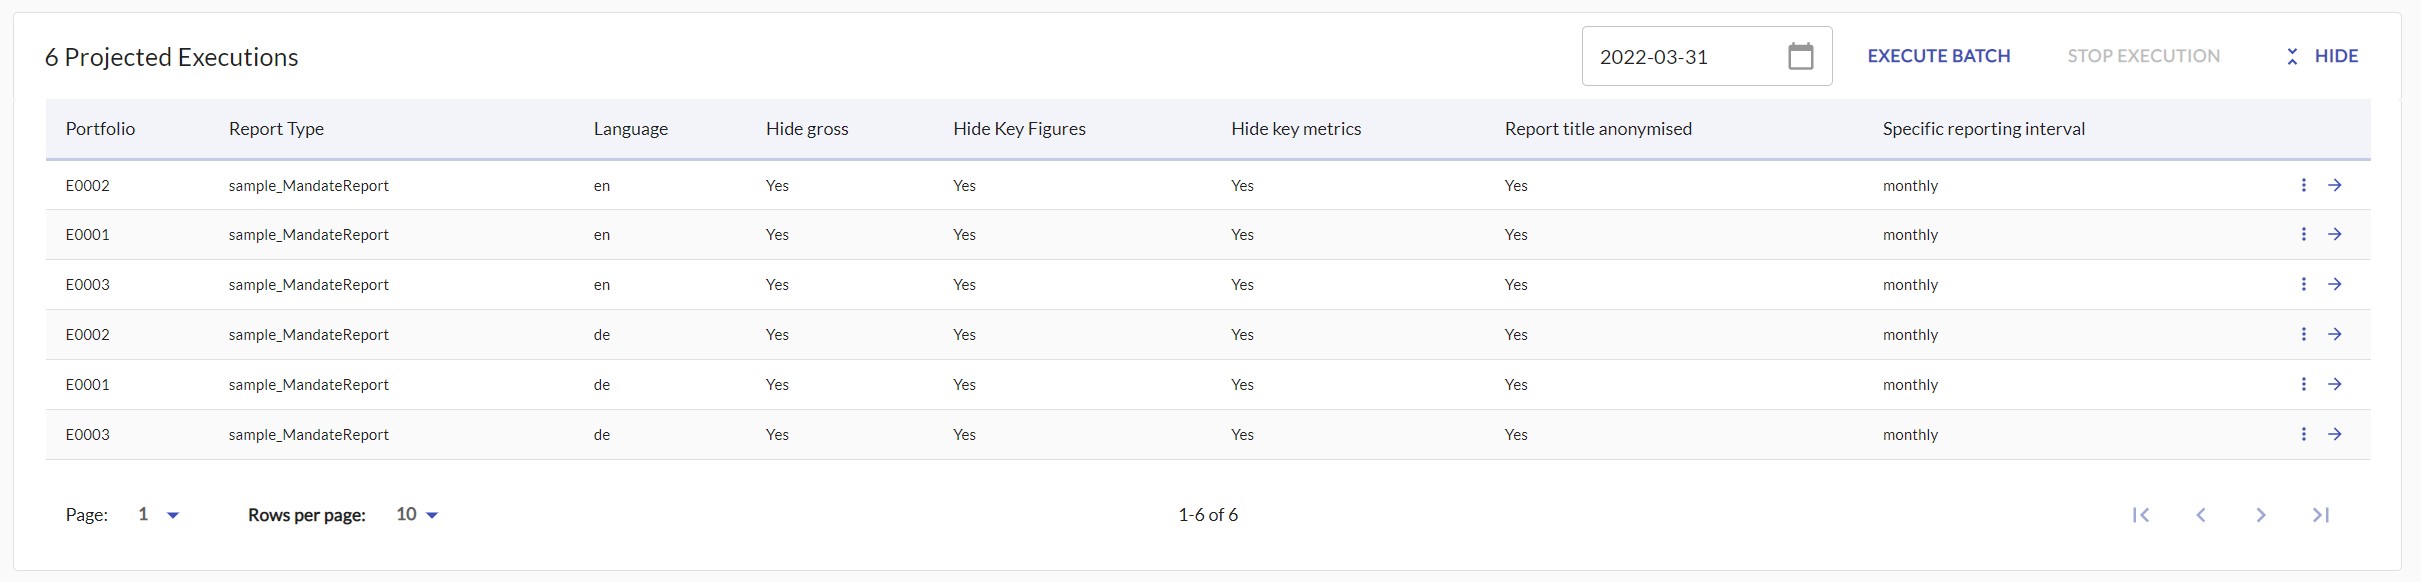Open the calendar date picker icon
The height and width of the screenshot is (582, 2421).
click(x=1800, y=56)
